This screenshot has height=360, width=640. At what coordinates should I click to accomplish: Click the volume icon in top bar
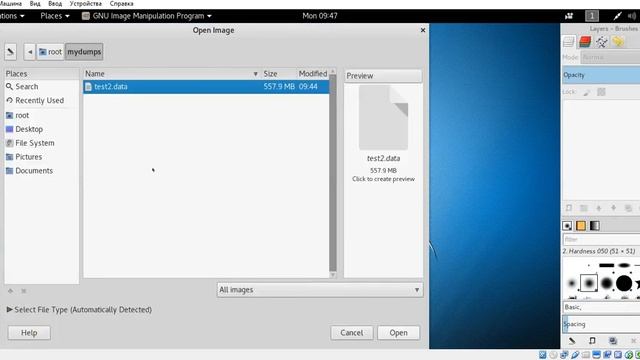point(632,16)
